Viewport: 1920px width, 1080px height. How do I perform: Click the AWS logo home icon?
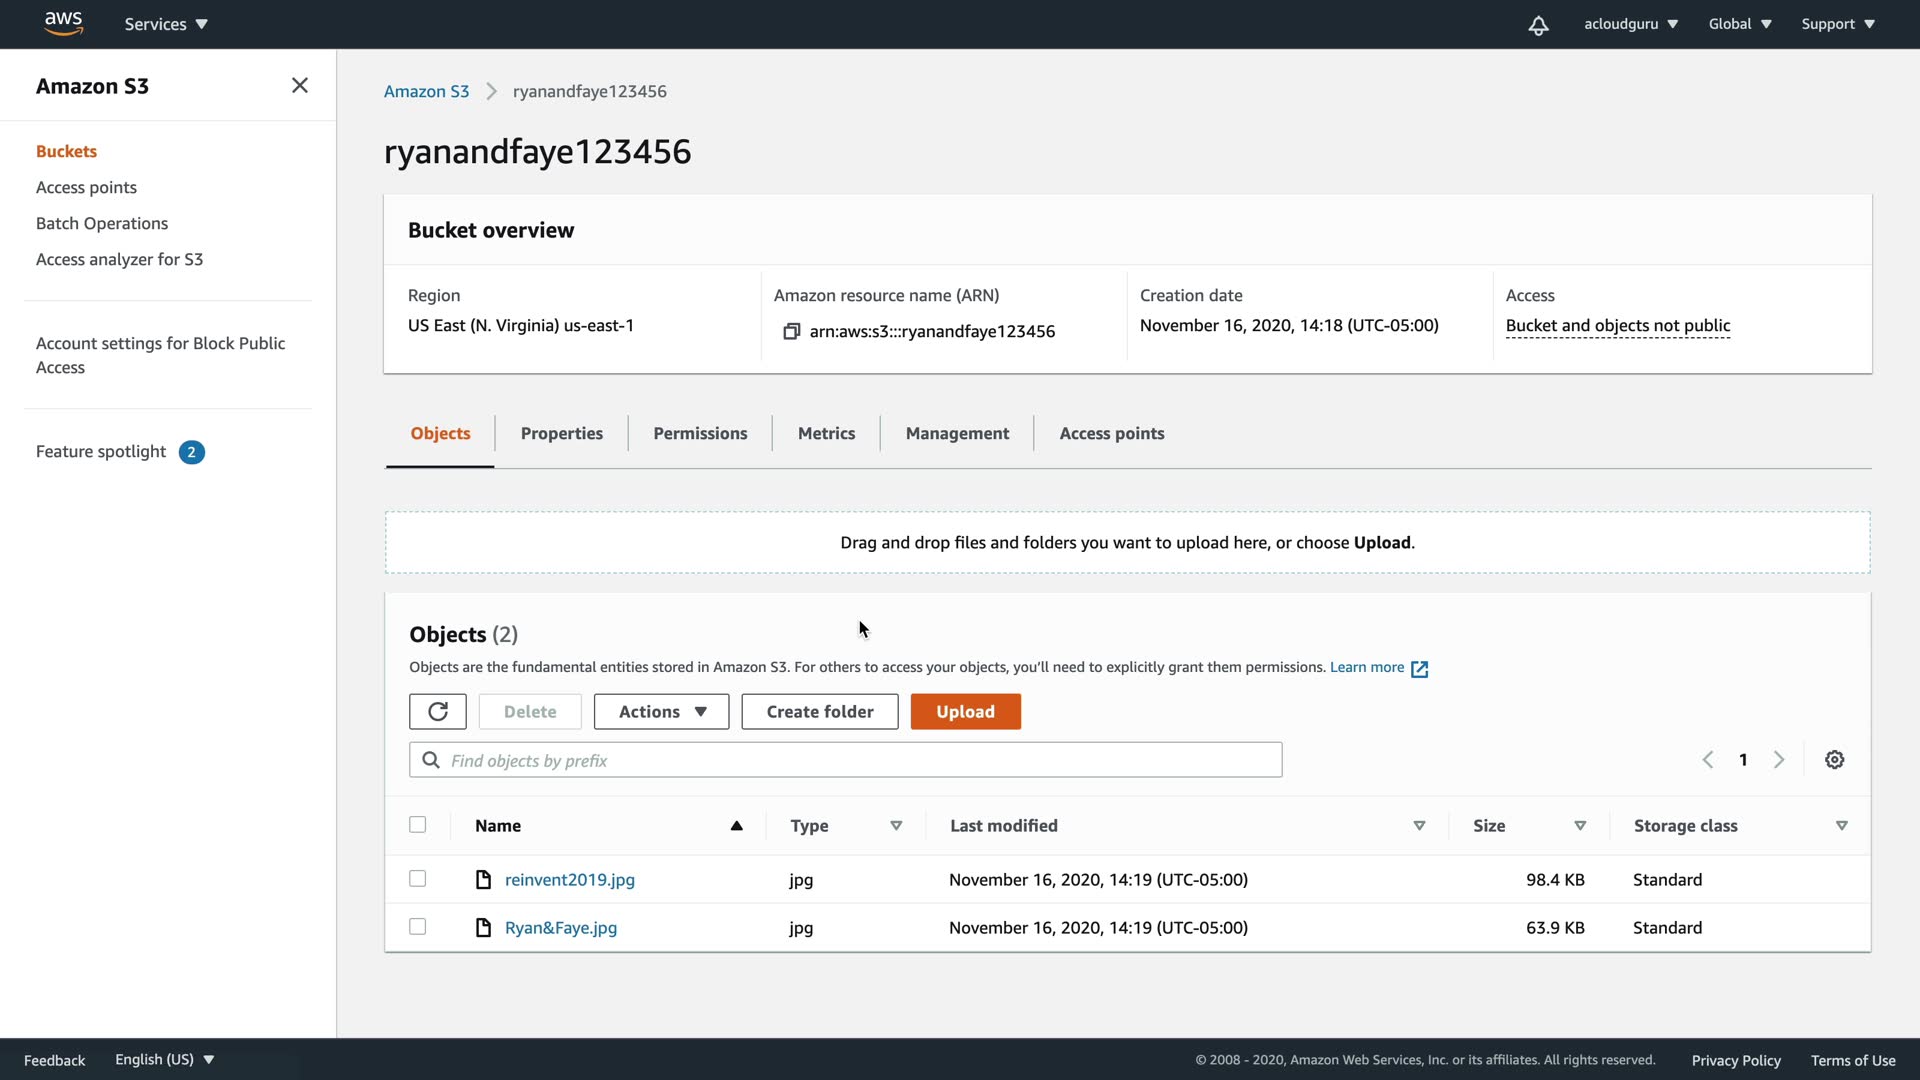[x=63, y=23]
